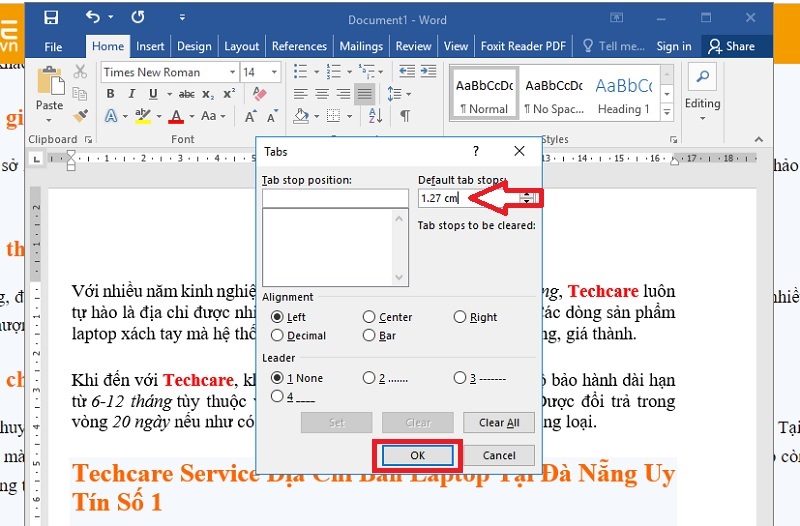This screenshot has height=526, width=800.
Task: Click the Justify alignment icon
Action: tap(365, 94)
